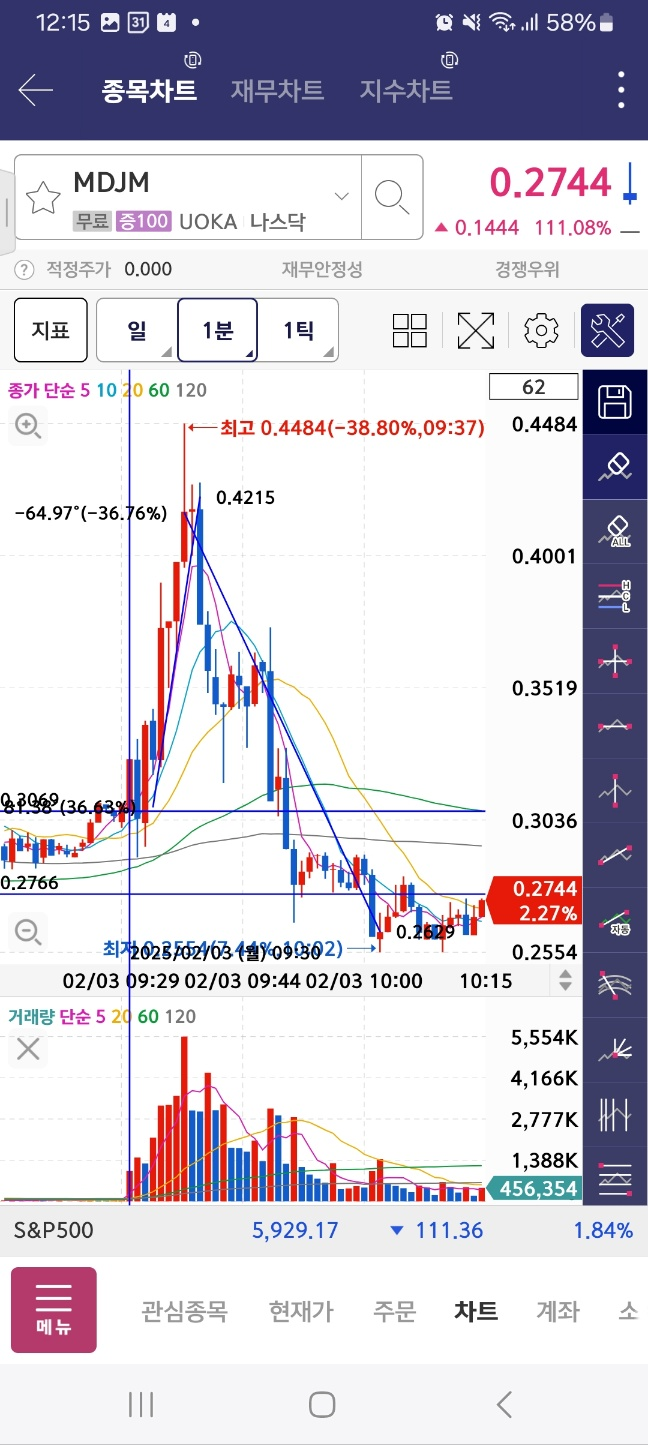This screenshot has height=1445, width=648.
Task: Tap the Android home button
Action: (x=322, y=1404)
